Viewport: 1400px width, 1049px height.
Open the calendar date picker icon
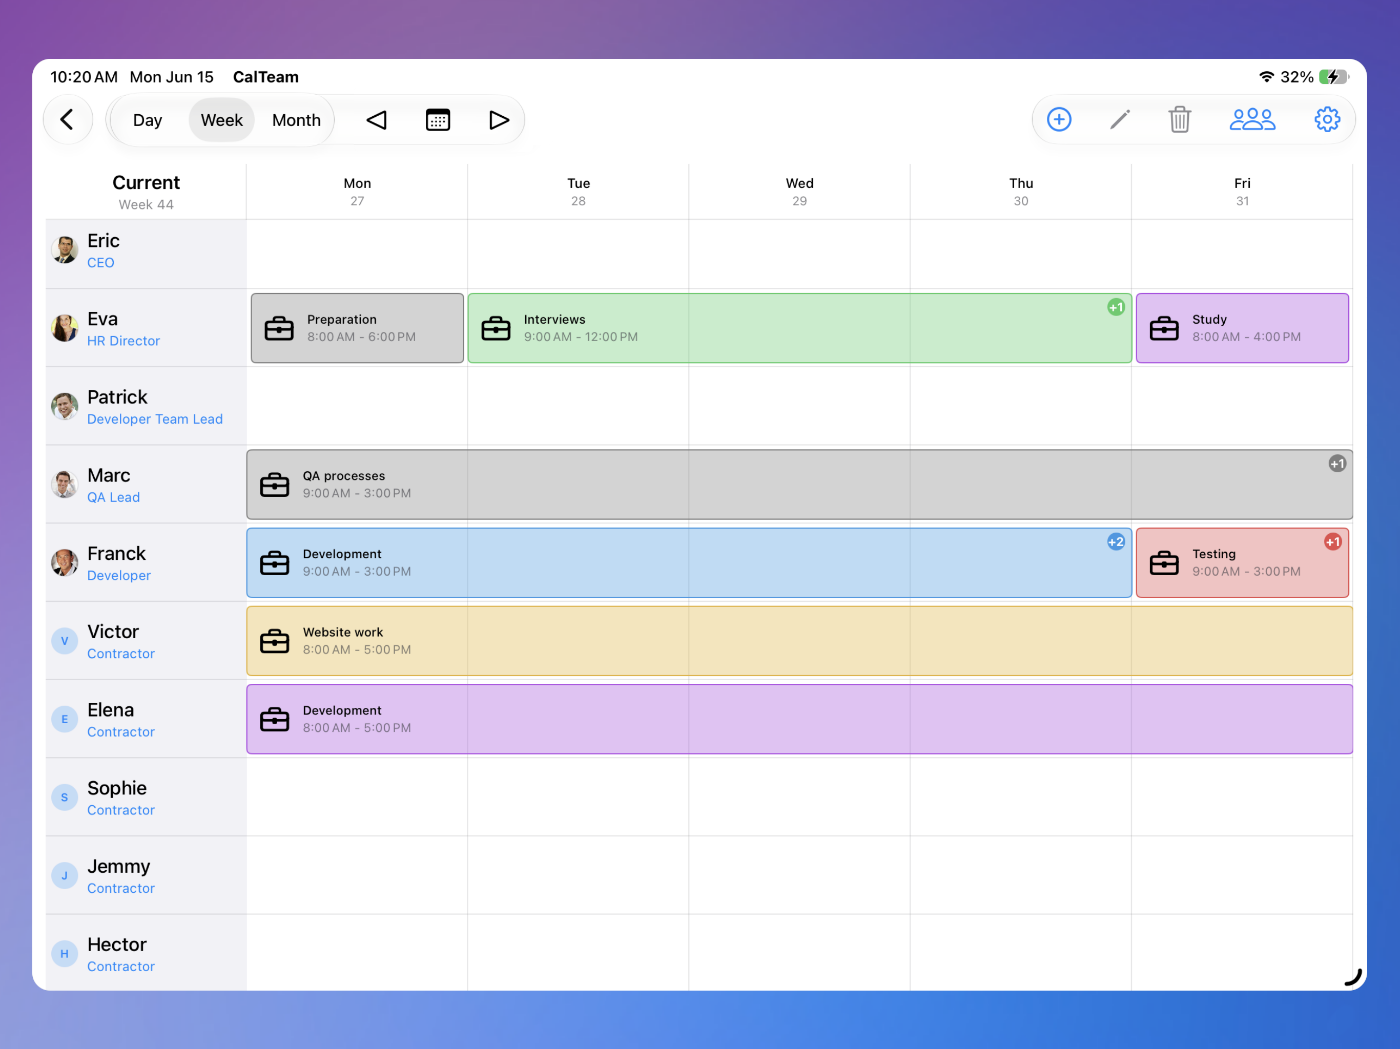(438, 120)
